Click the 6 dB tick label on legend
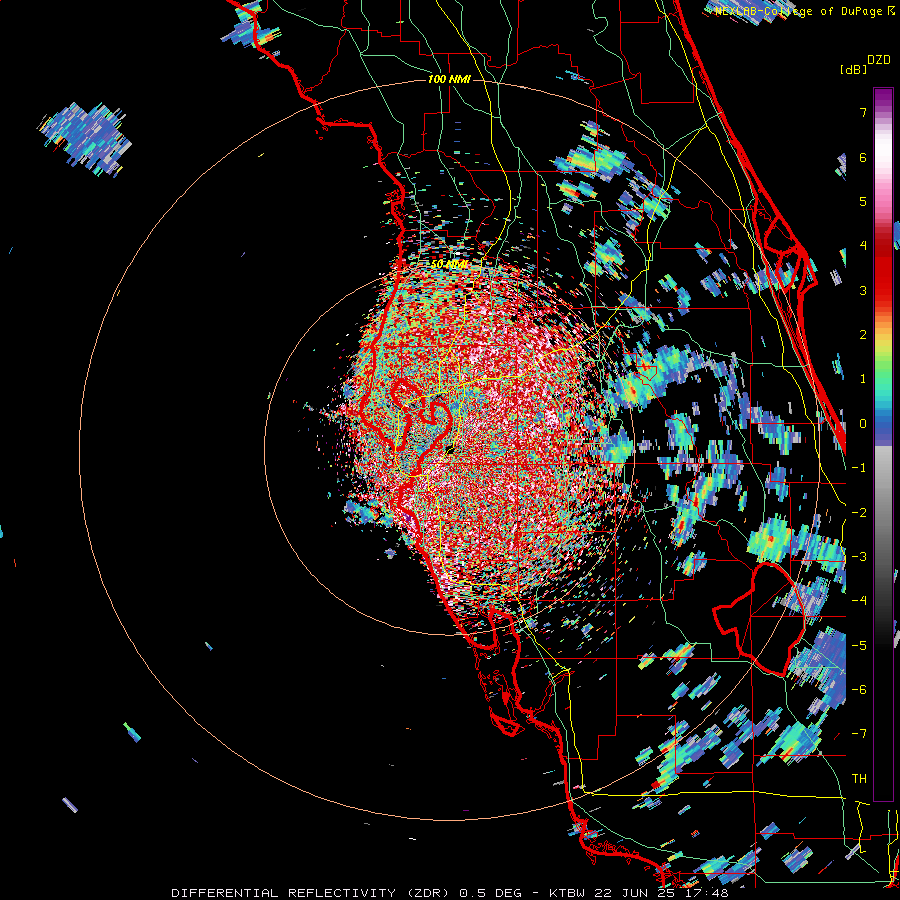 863,157
